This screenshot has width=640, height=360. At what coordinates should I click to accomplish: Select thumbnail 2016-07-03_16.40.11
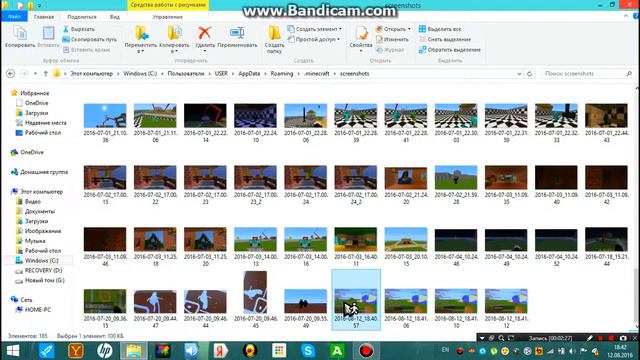356,247
